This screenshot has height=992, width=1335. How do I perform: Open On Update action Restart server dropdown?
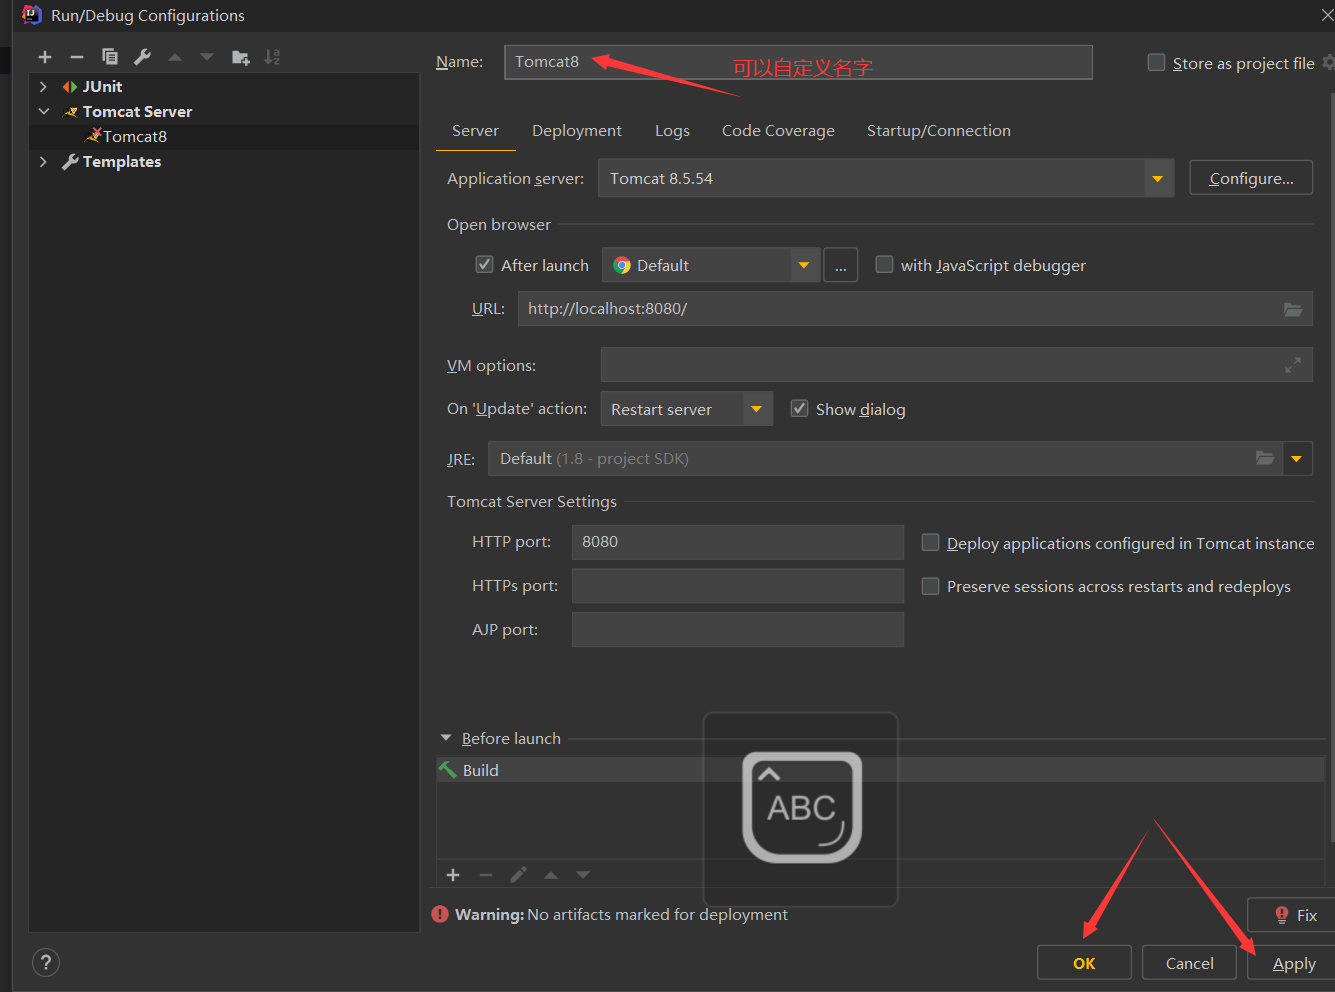coord(757,409)
